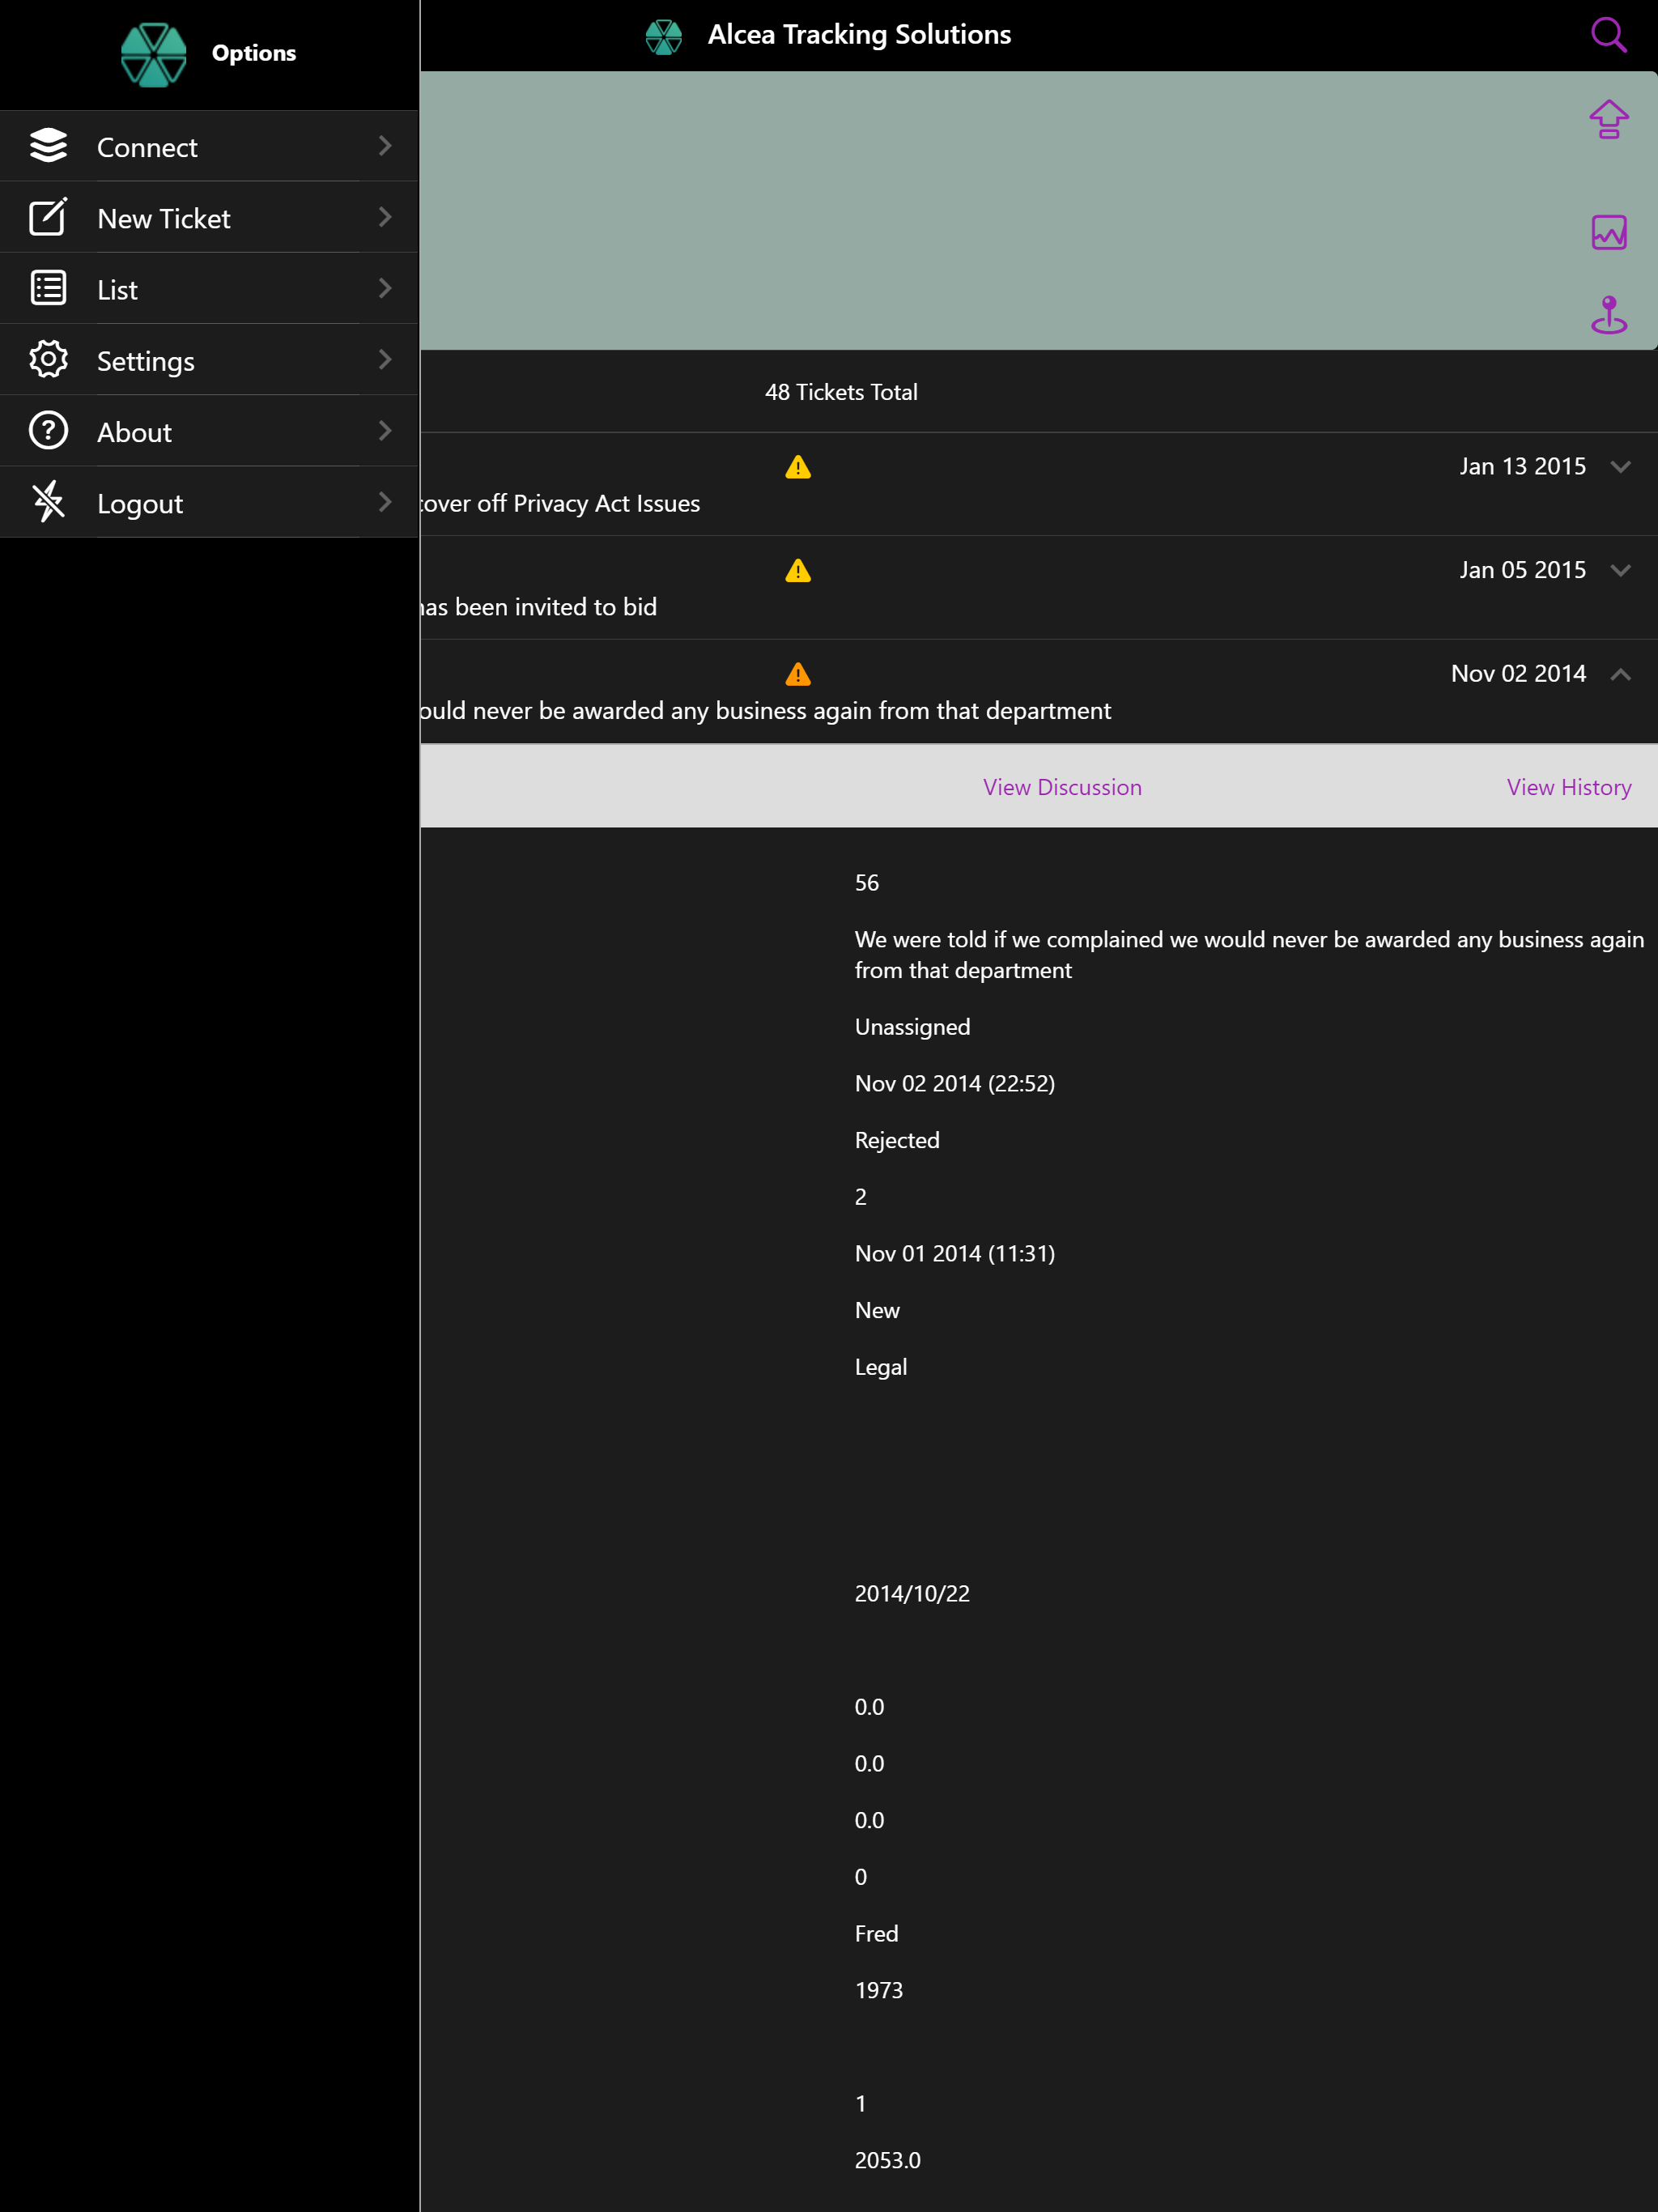Open the New Ticket menu item
This screenshot has width=1658, height=2212.
pyautogui.click(x=209, y=217)
